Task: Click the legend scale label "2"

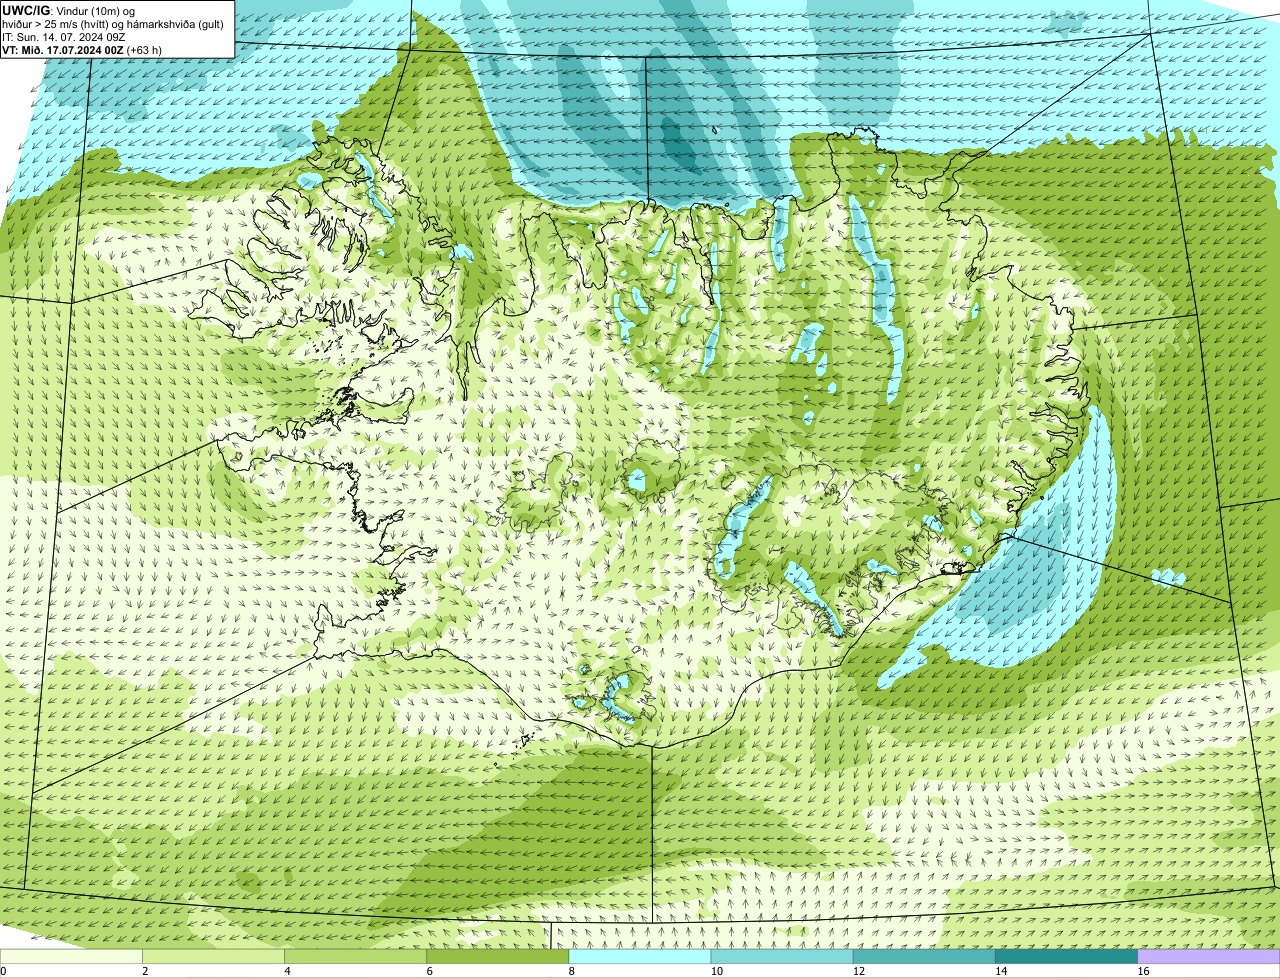Action: coord(145,971)
